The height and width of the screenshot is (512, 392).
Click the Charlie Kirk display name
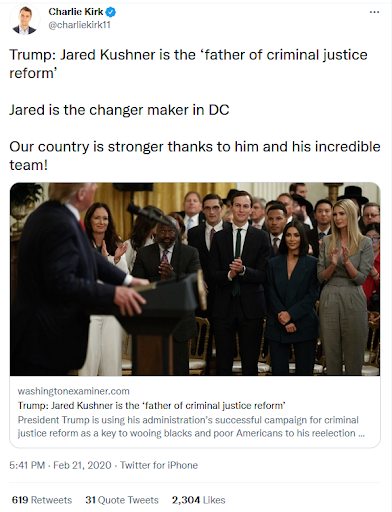point(76,12)
